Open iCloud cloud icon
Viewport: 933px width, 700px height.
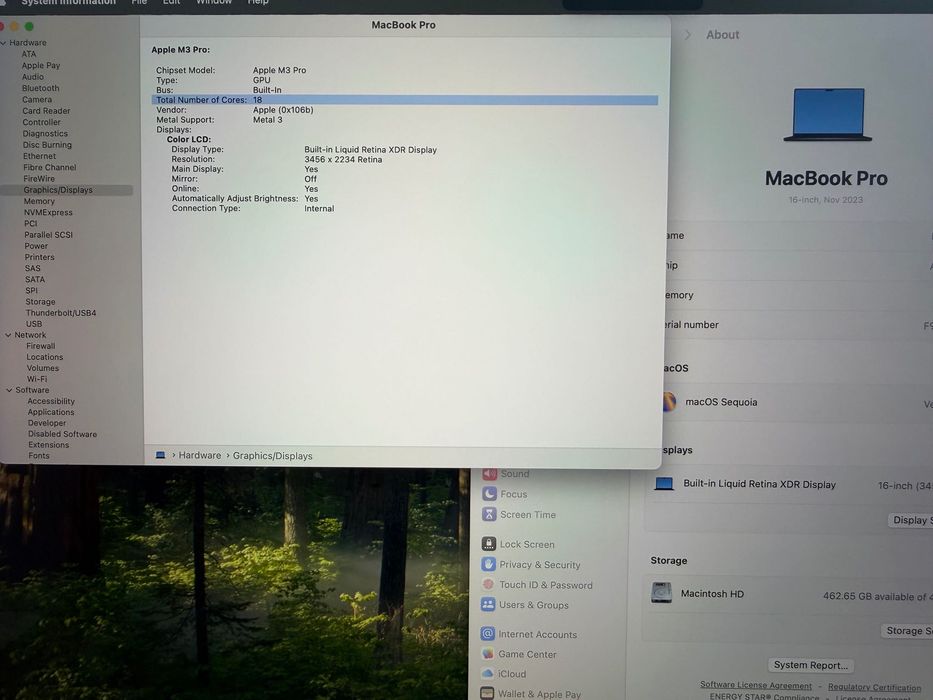(487, 673)
